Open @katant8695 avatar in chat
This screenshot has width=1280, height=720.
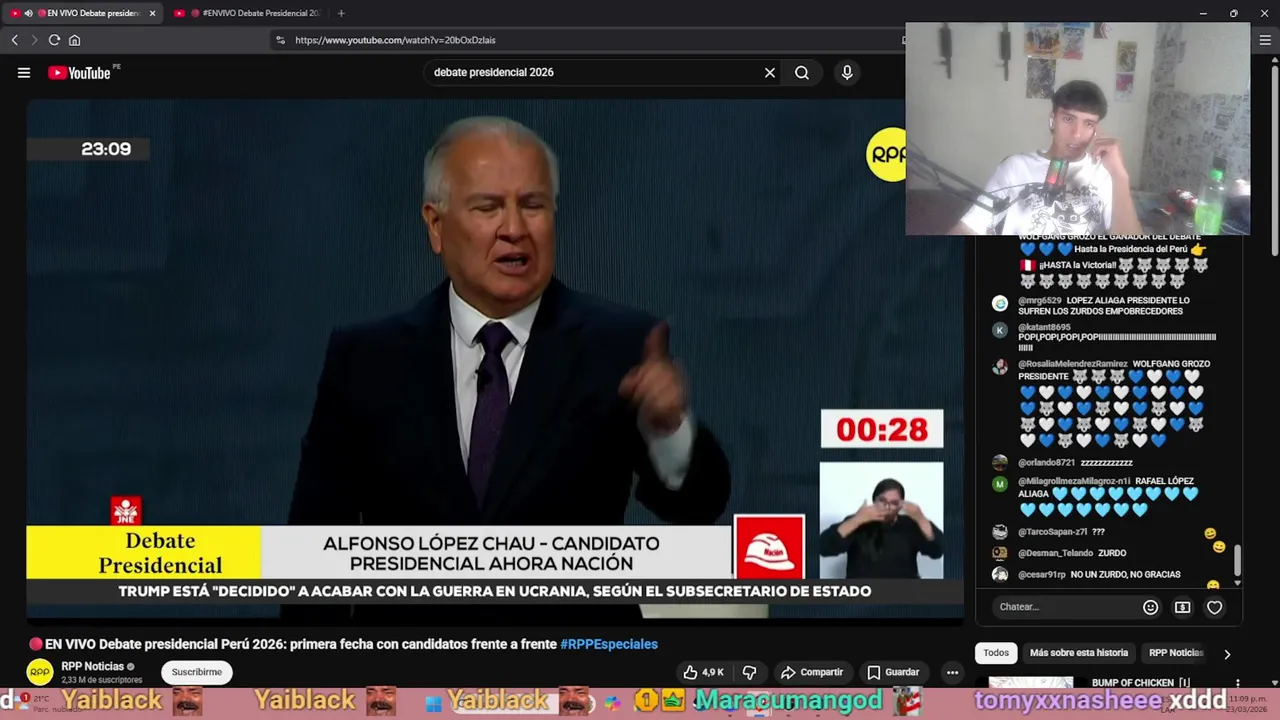click(x=1000, y=330)
